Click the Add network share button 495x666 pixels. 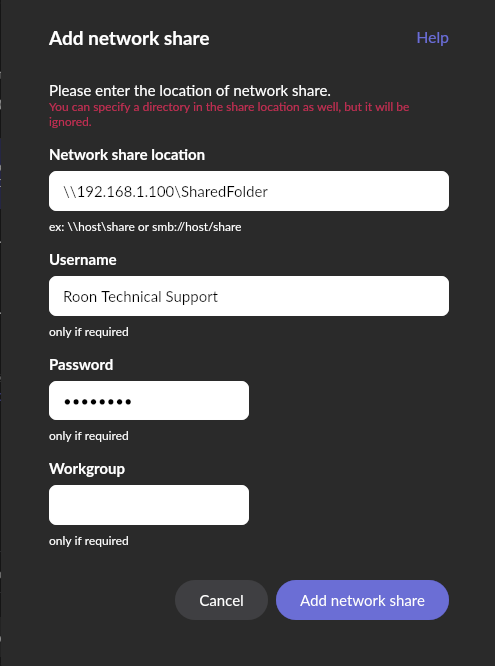click(x=362, y=600)
